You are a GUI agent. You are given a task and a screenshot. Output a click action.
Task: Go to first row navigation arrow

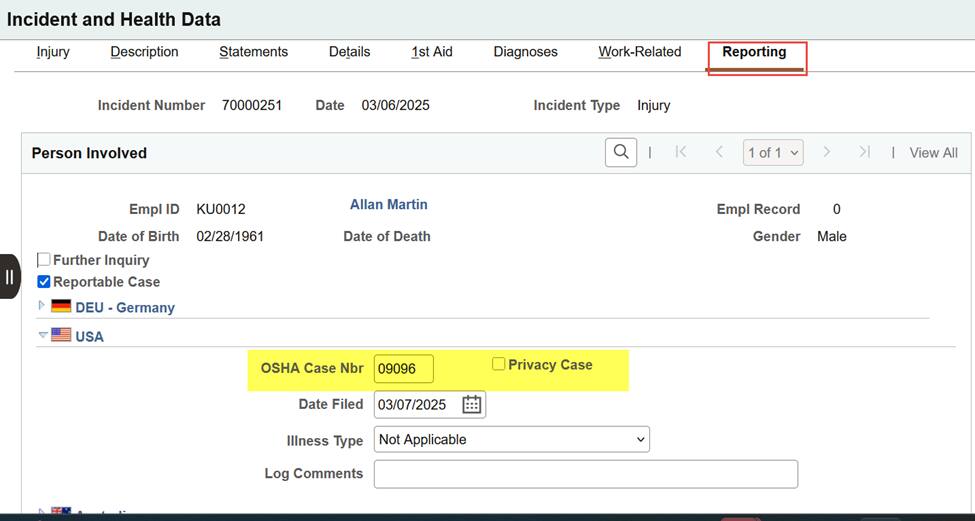(681, 152)
